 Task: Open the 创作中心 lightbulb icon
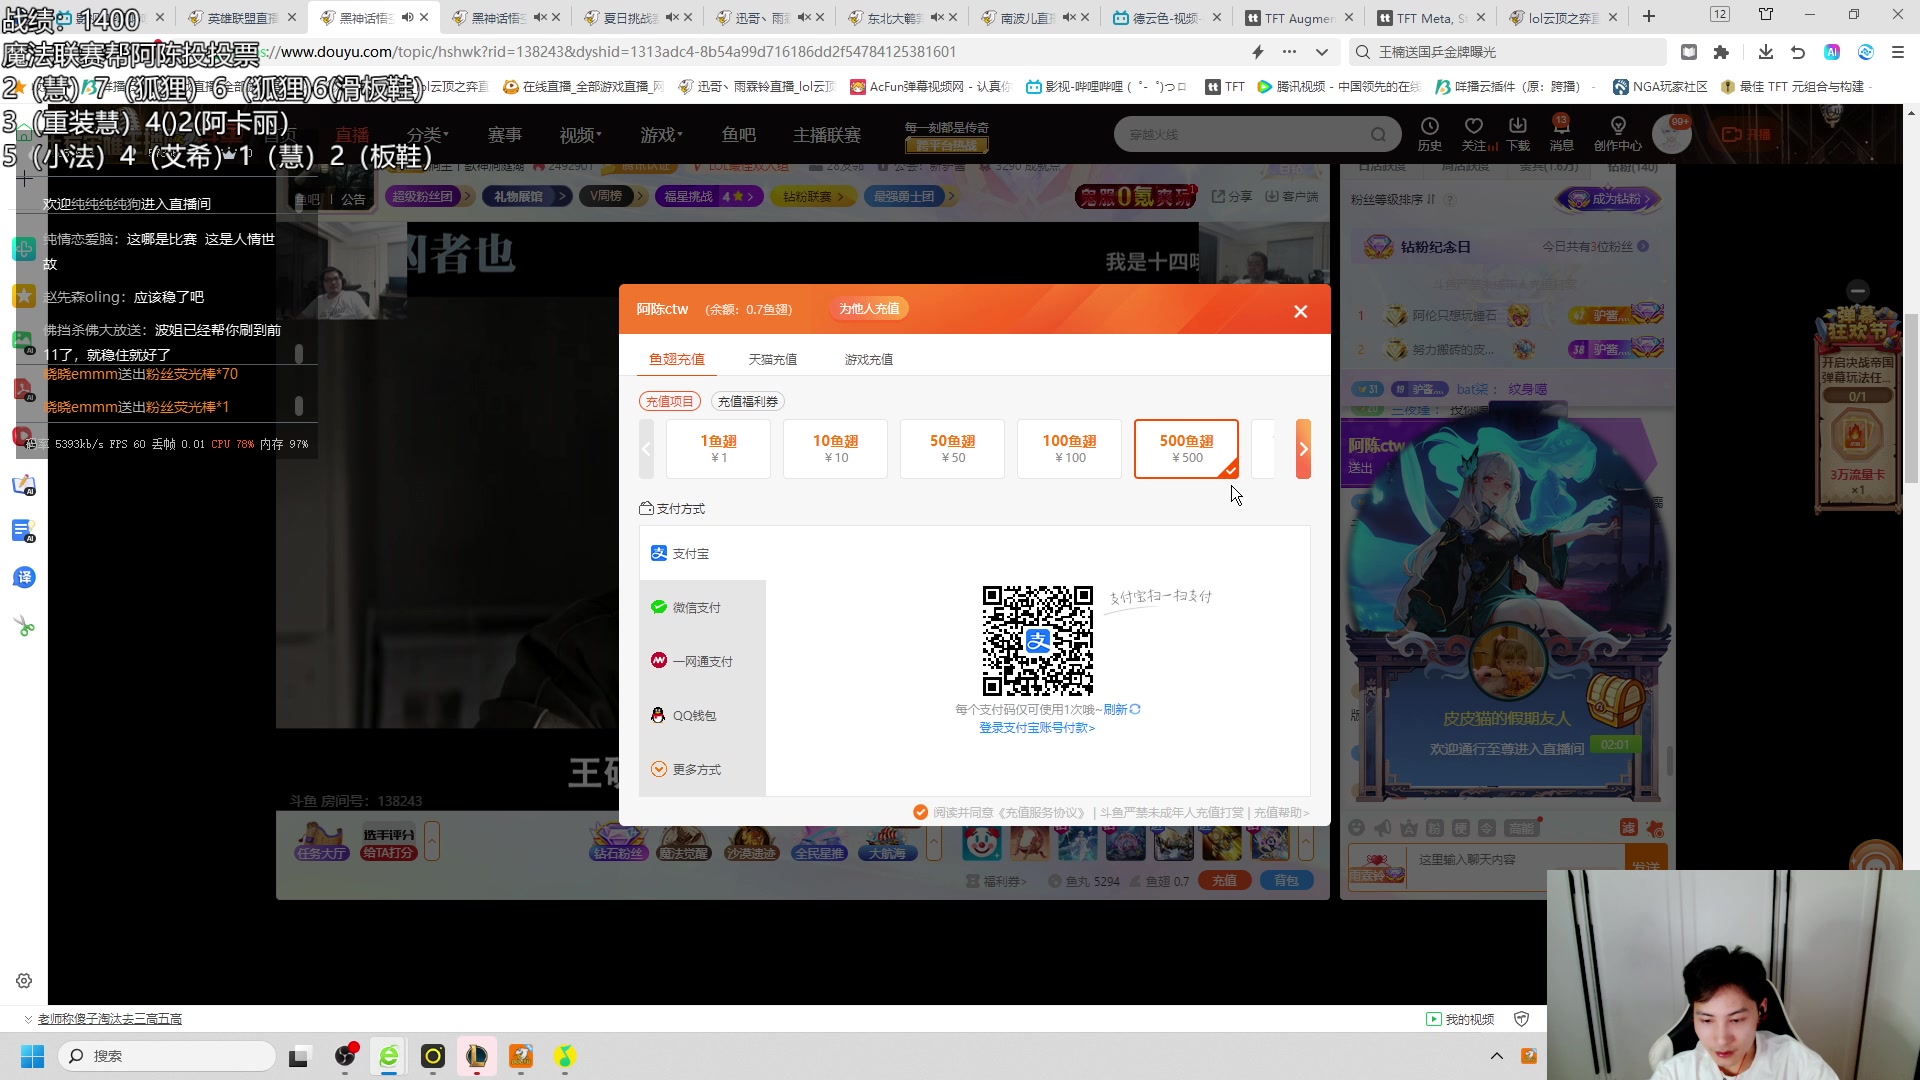click(1617, 134)
